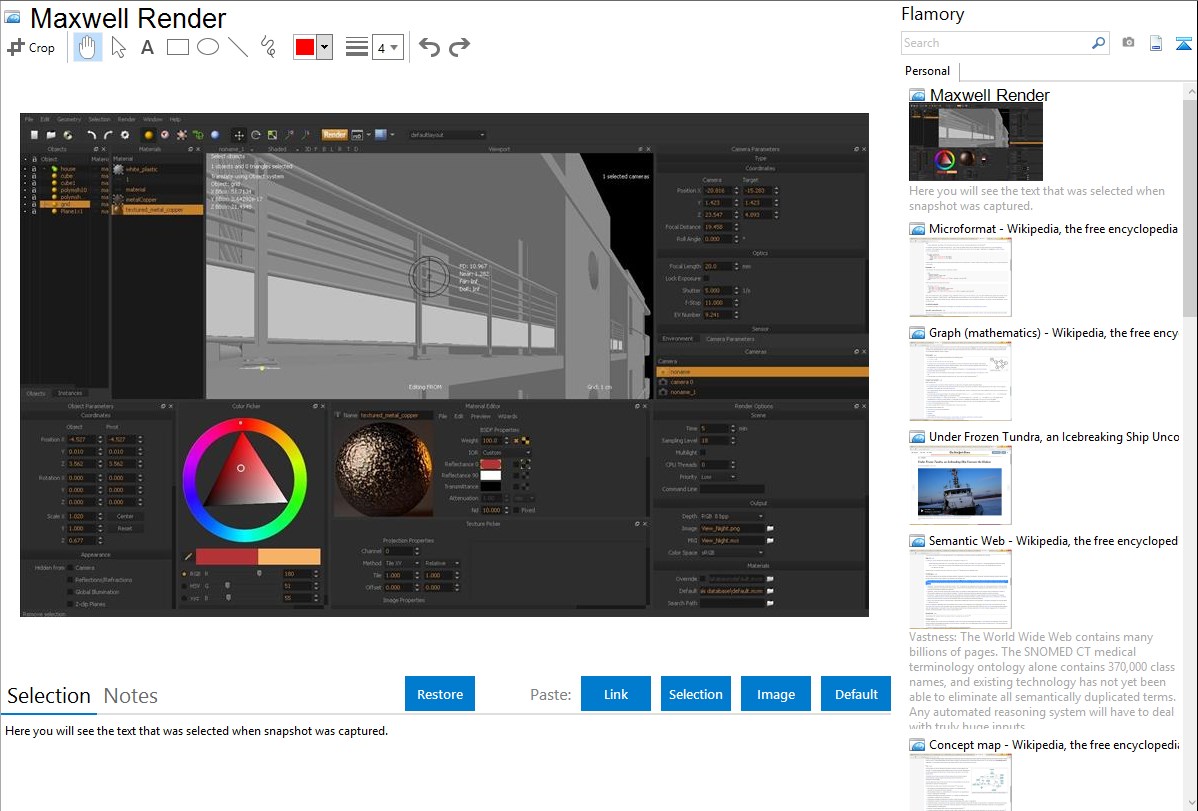The image size is (1198, 811).
Task: Undo the last annotation
Action: [429, 47]
